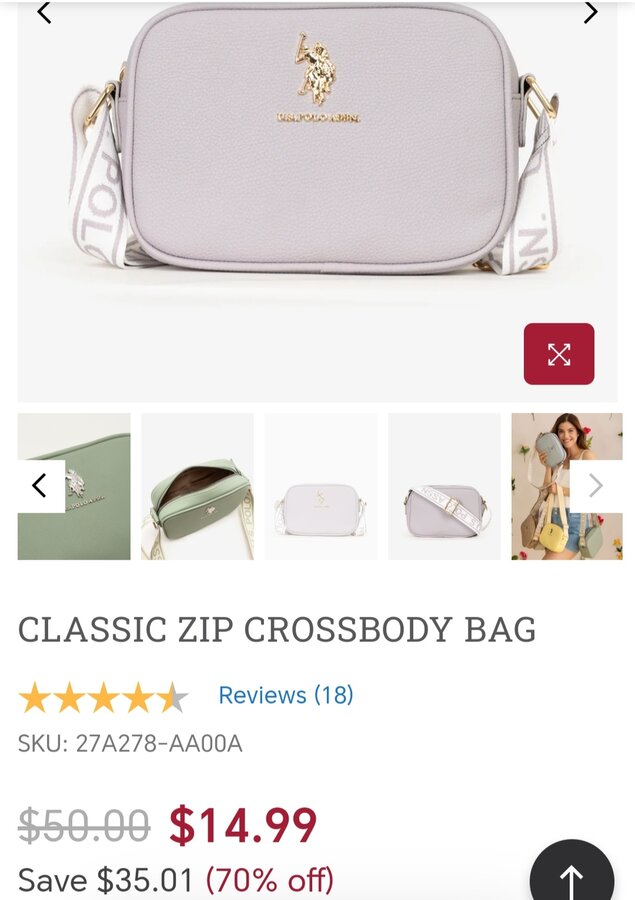Open fullscreen view with red expand button
Viewport: 635px width, 900px height.
click(559, 354)
